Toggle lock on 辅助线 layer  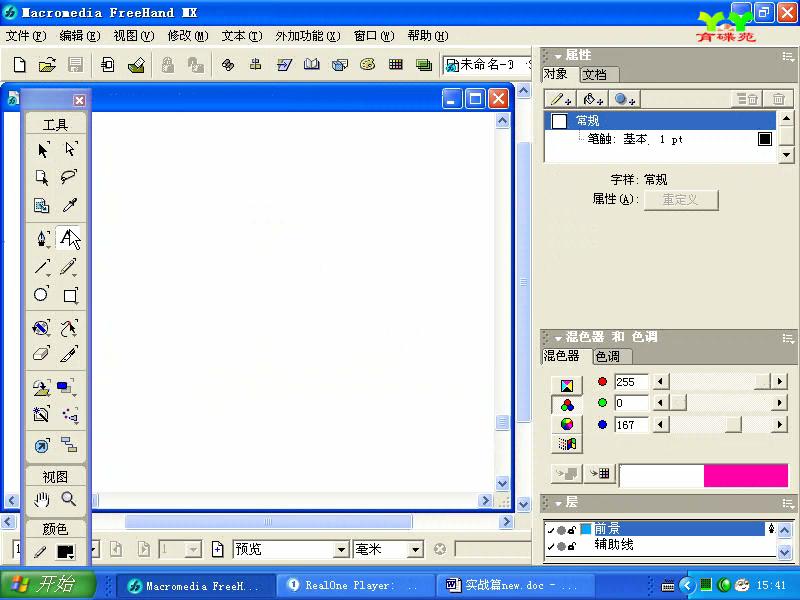572,546
